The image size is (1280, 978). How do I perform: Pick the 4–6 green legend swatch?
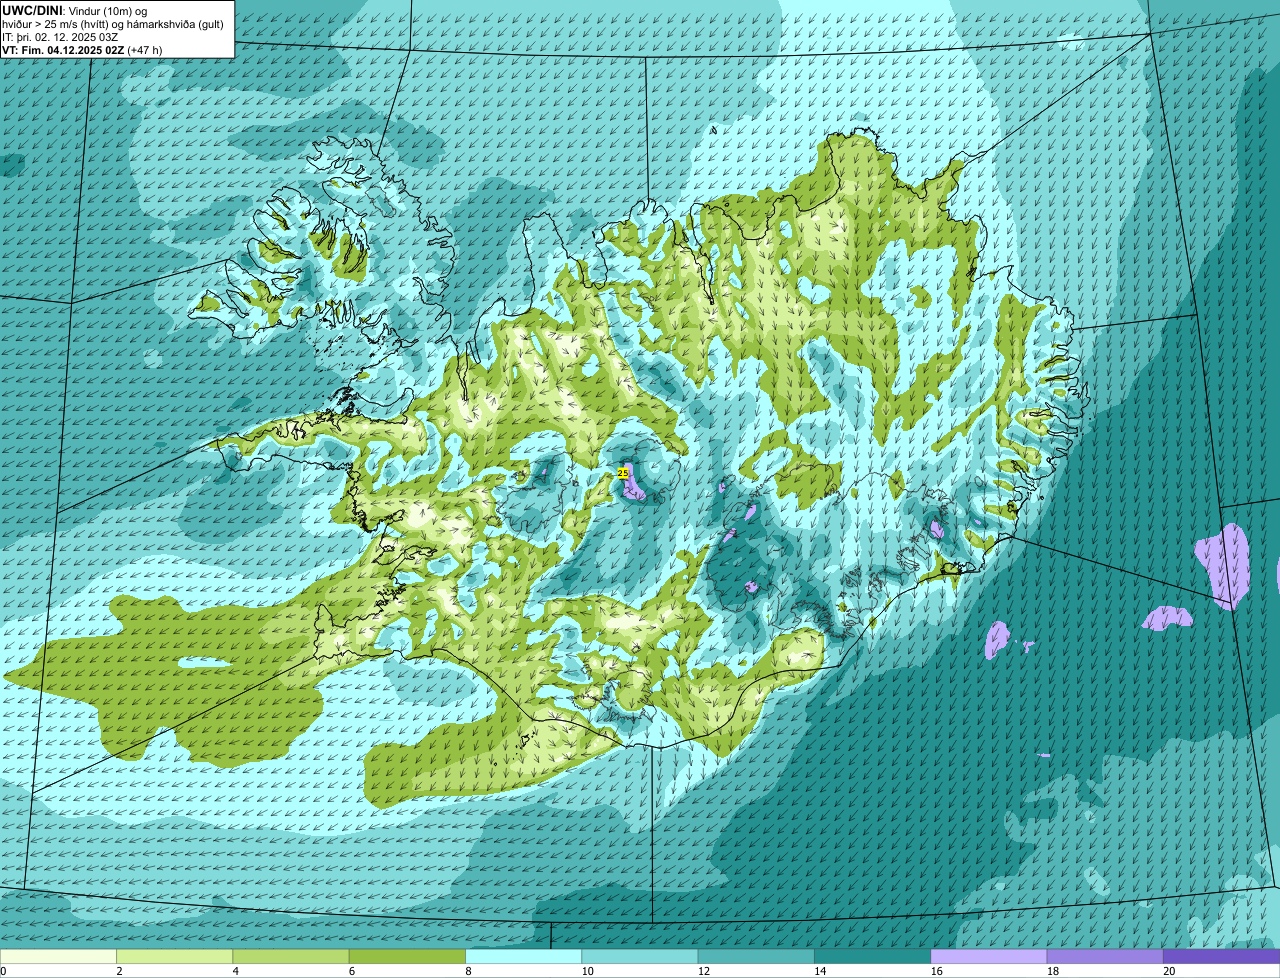291,956
